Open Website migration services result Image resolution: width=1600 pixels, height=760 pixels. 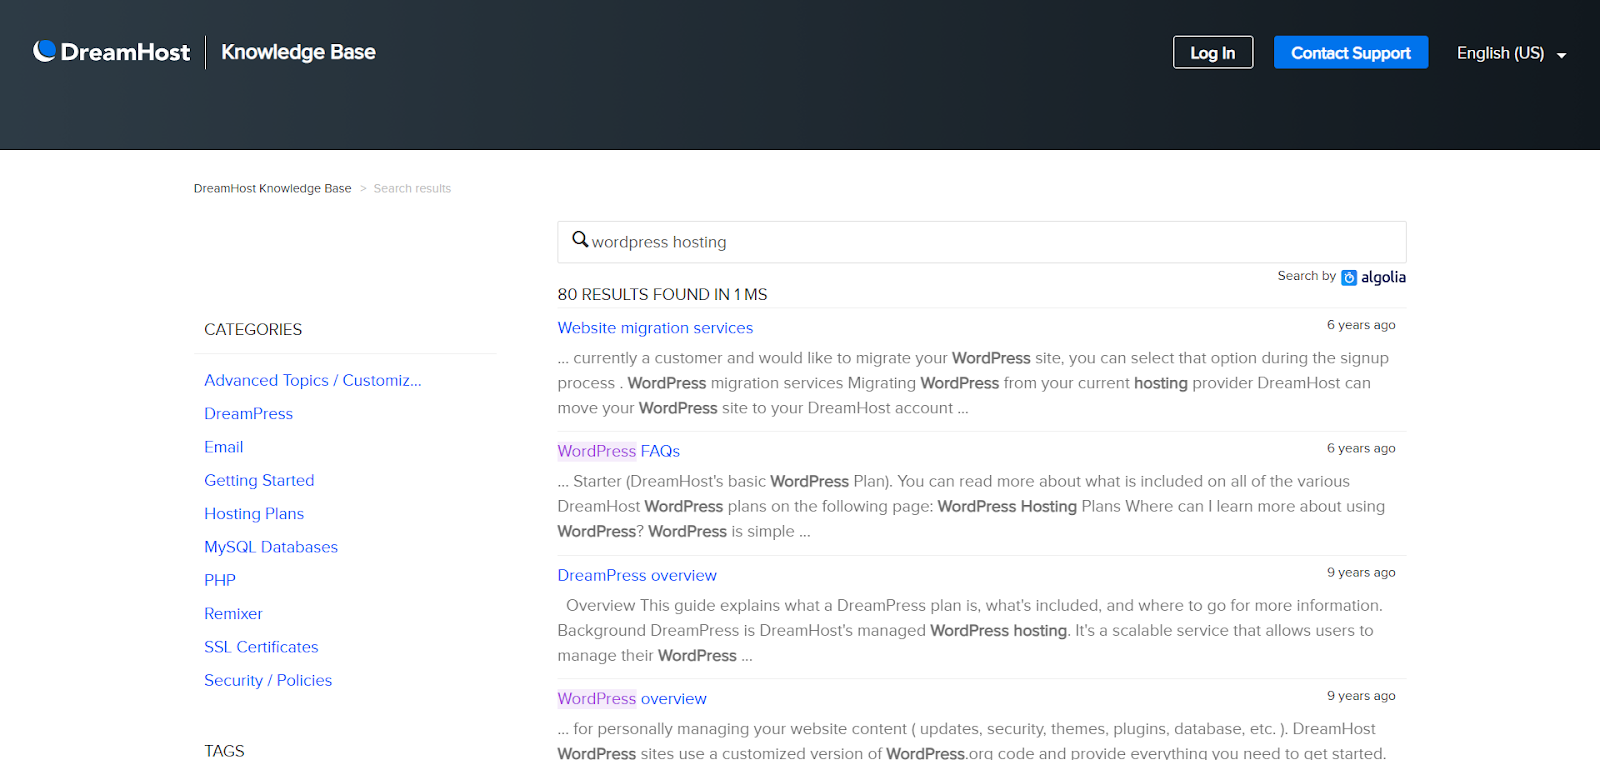pos(655,328)
